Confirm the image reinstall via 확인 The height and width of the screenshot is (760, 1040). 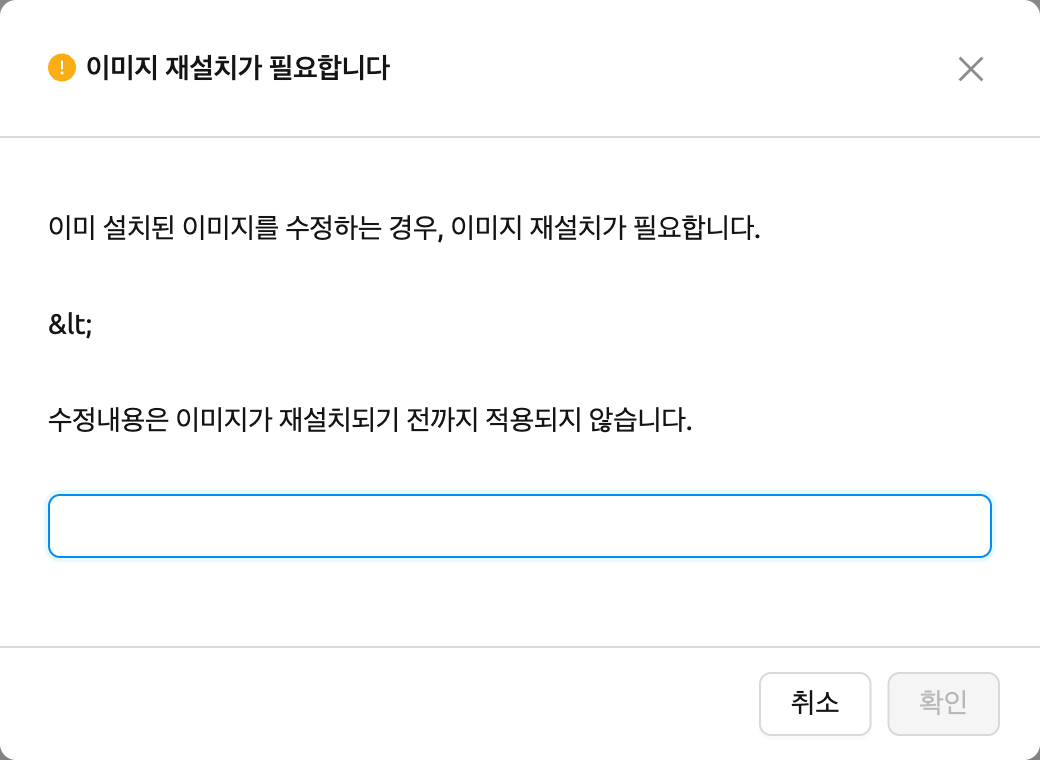click(x=943, y=704)
